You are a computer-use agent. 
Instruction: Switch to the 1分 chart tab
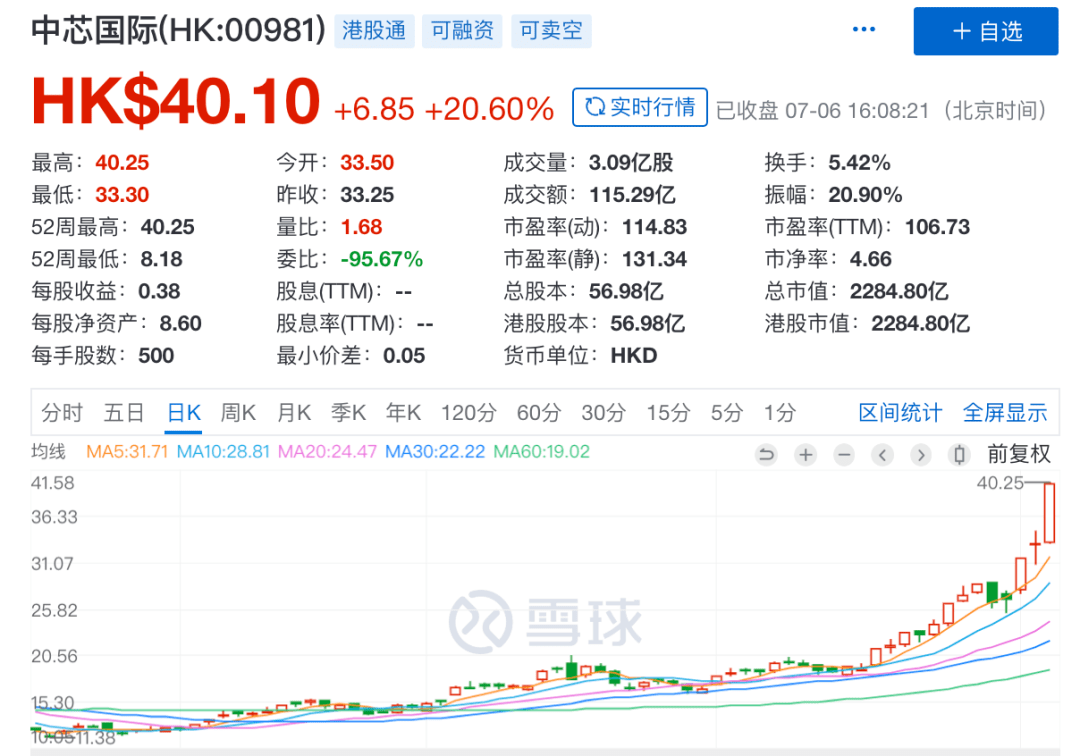coord(780,412)
